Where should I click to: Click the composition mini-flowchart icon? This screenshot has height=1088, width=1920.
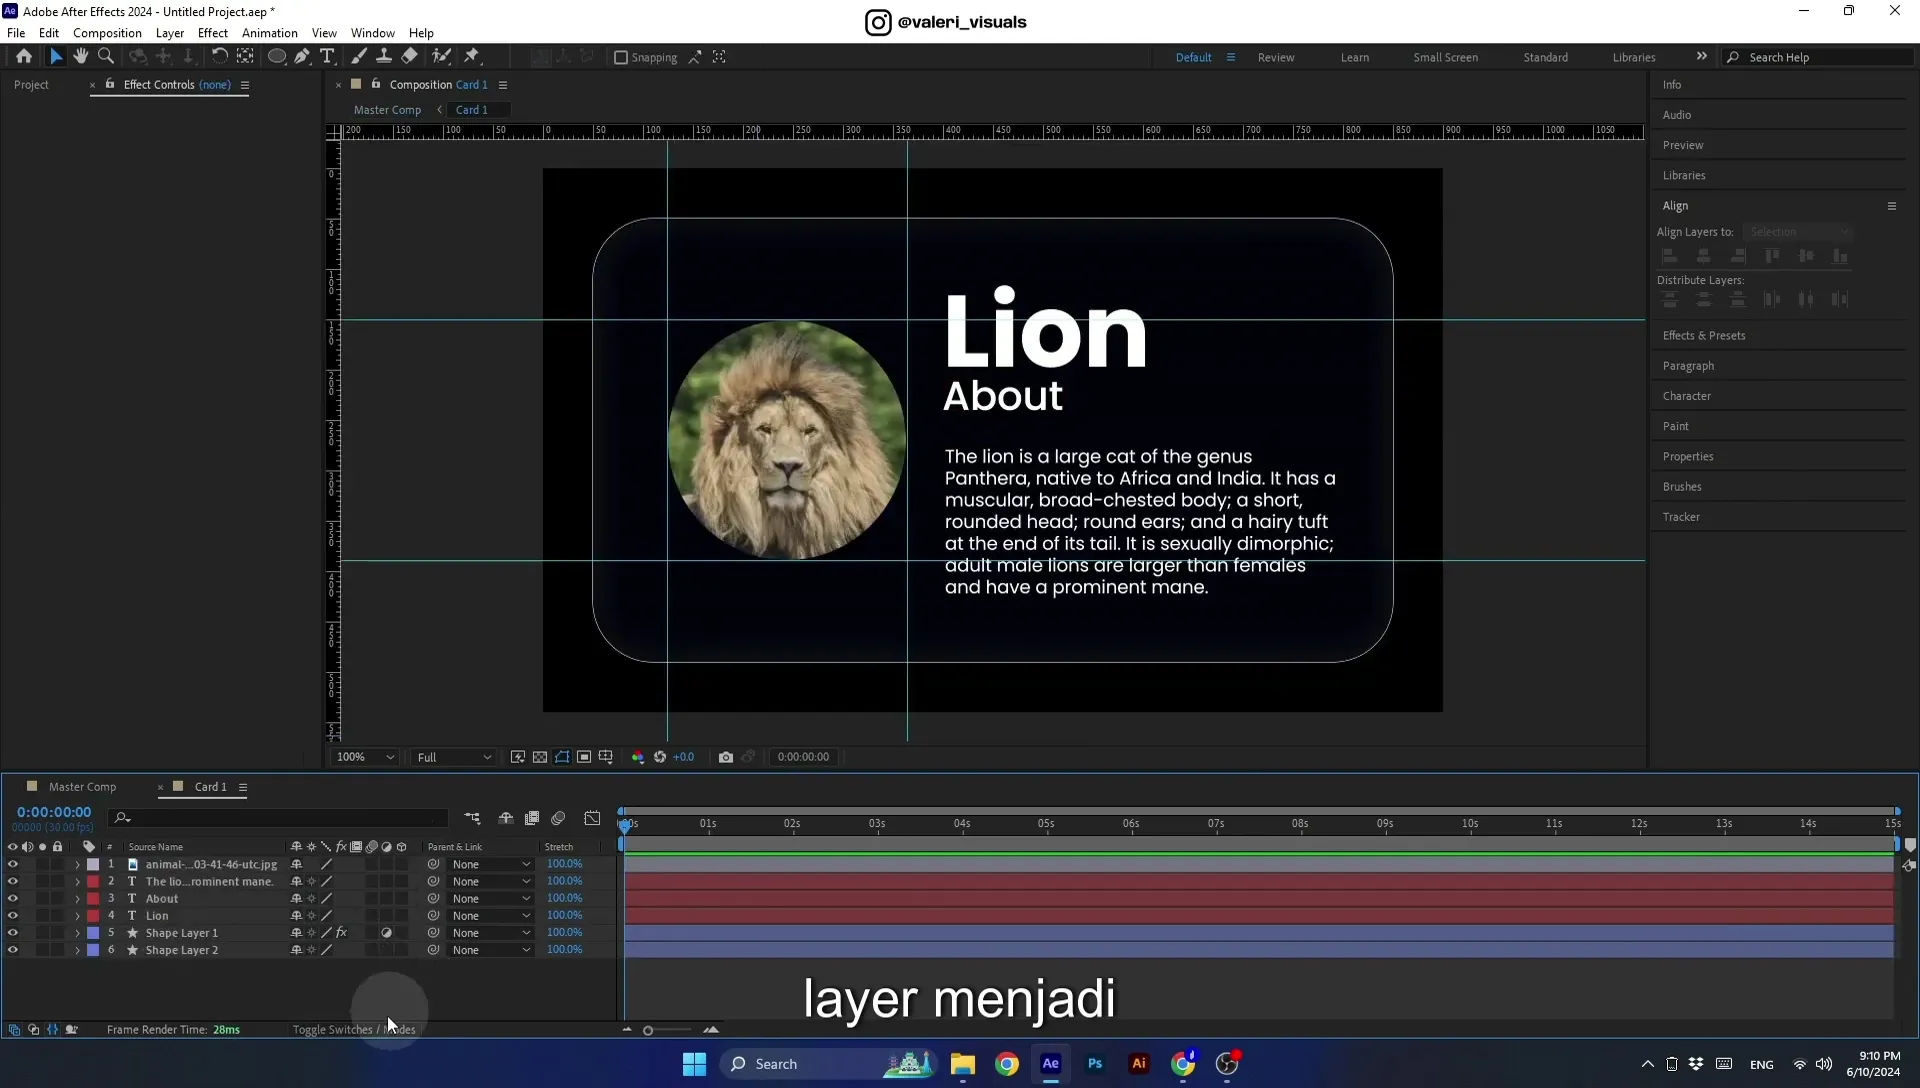point(472,818)
